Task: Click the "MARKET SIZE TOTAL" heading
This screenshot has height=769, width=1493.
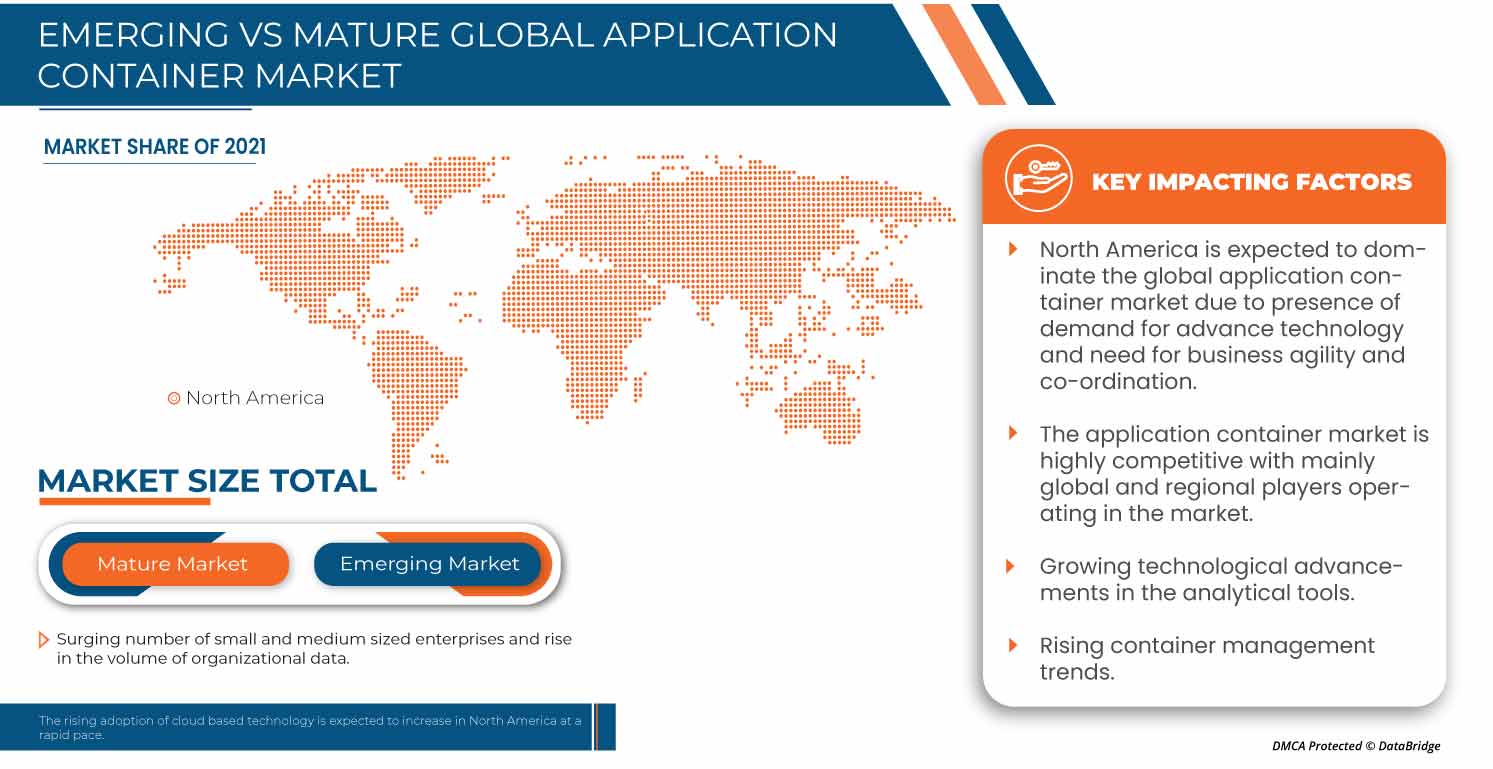Action: click(x=207, y=481)
